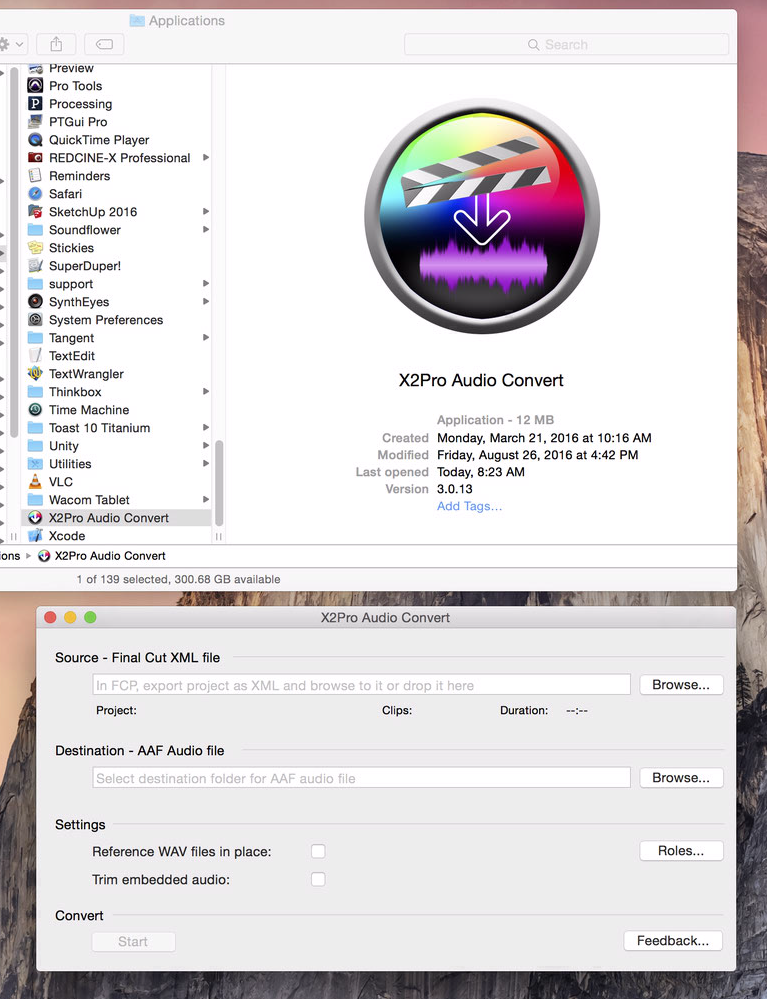The width and height of the screenshot is (767, 999).
Task: Toggle the Trim embedded audio checkbox
Action: click(318, 879)
